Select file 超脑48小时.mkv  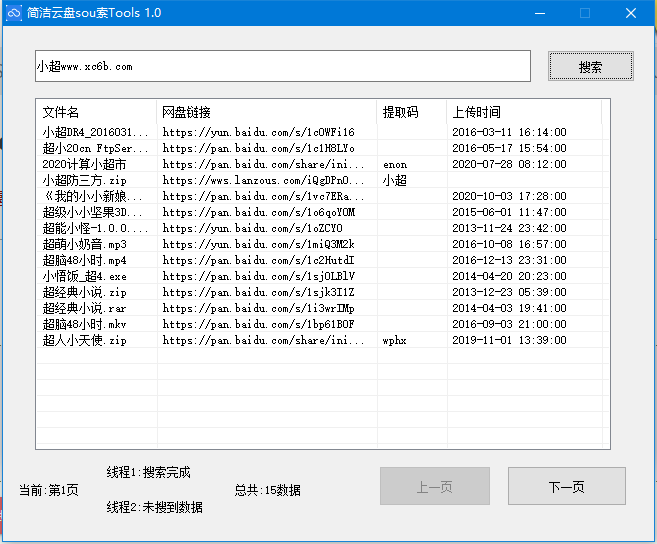point(84,324)
